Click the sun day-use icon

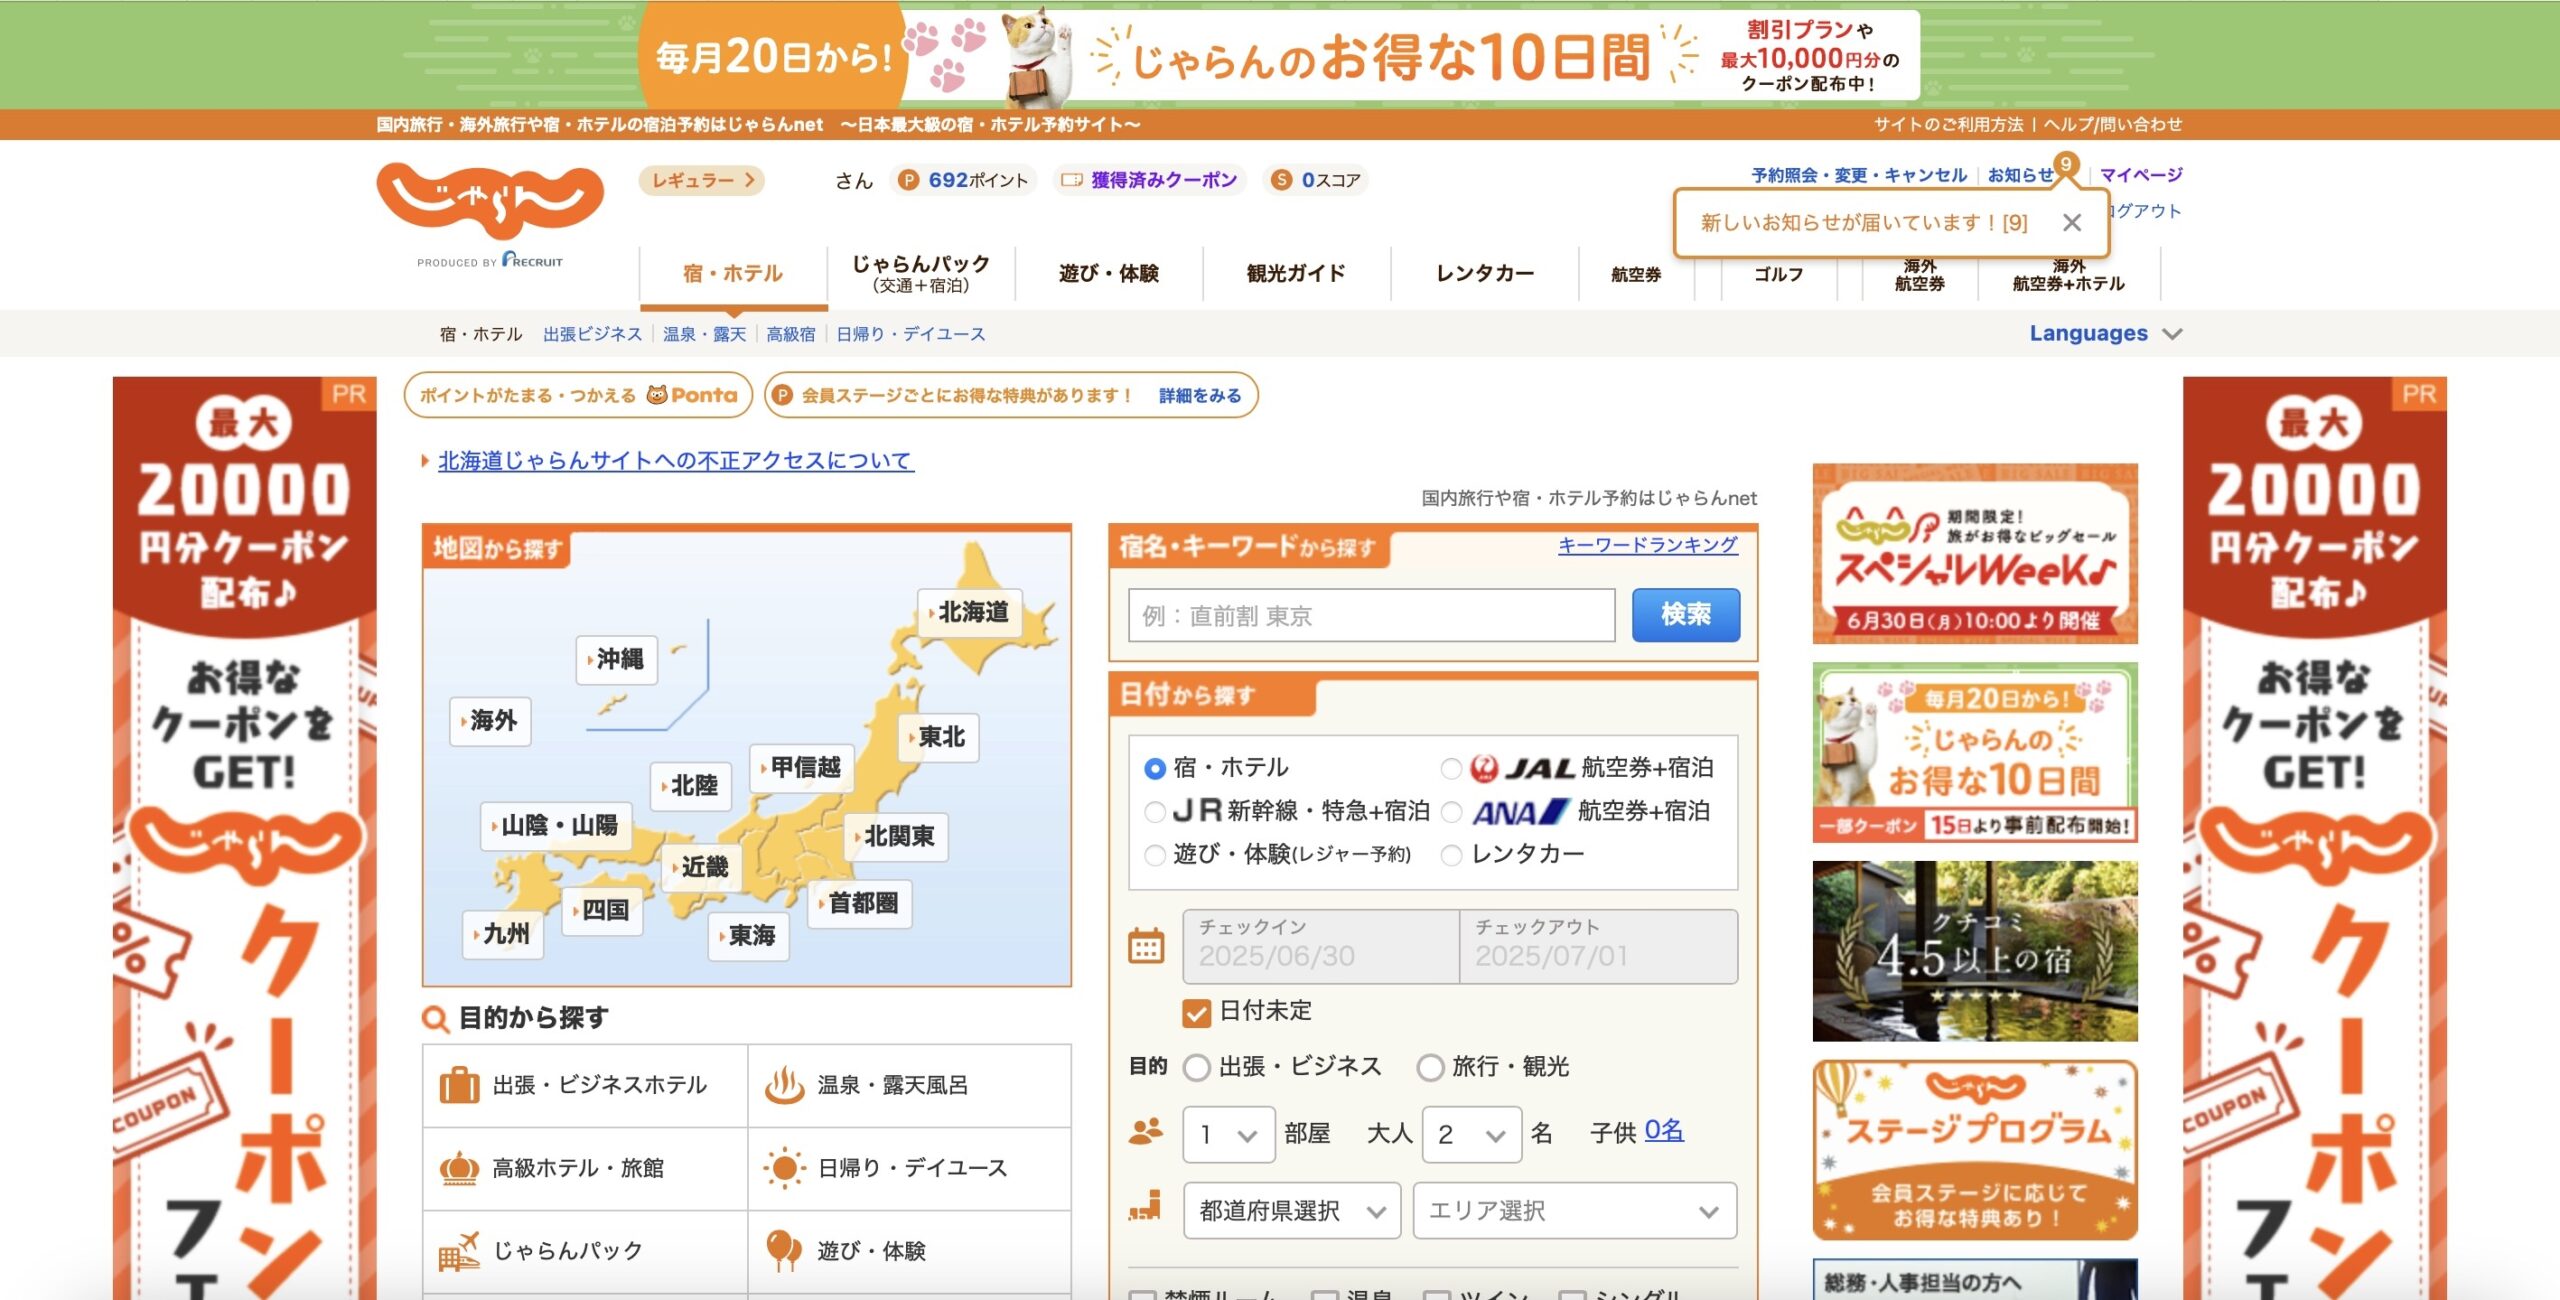point(784,1168)
